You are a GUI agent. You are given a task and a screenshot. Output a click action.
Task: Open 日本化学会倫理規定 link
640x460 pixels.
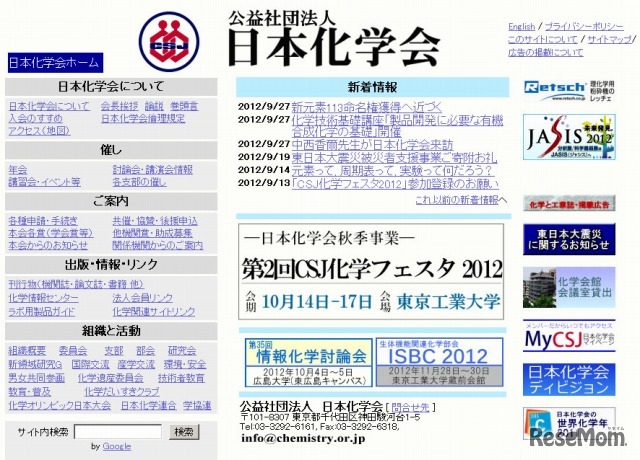click(x=143, y=119)
